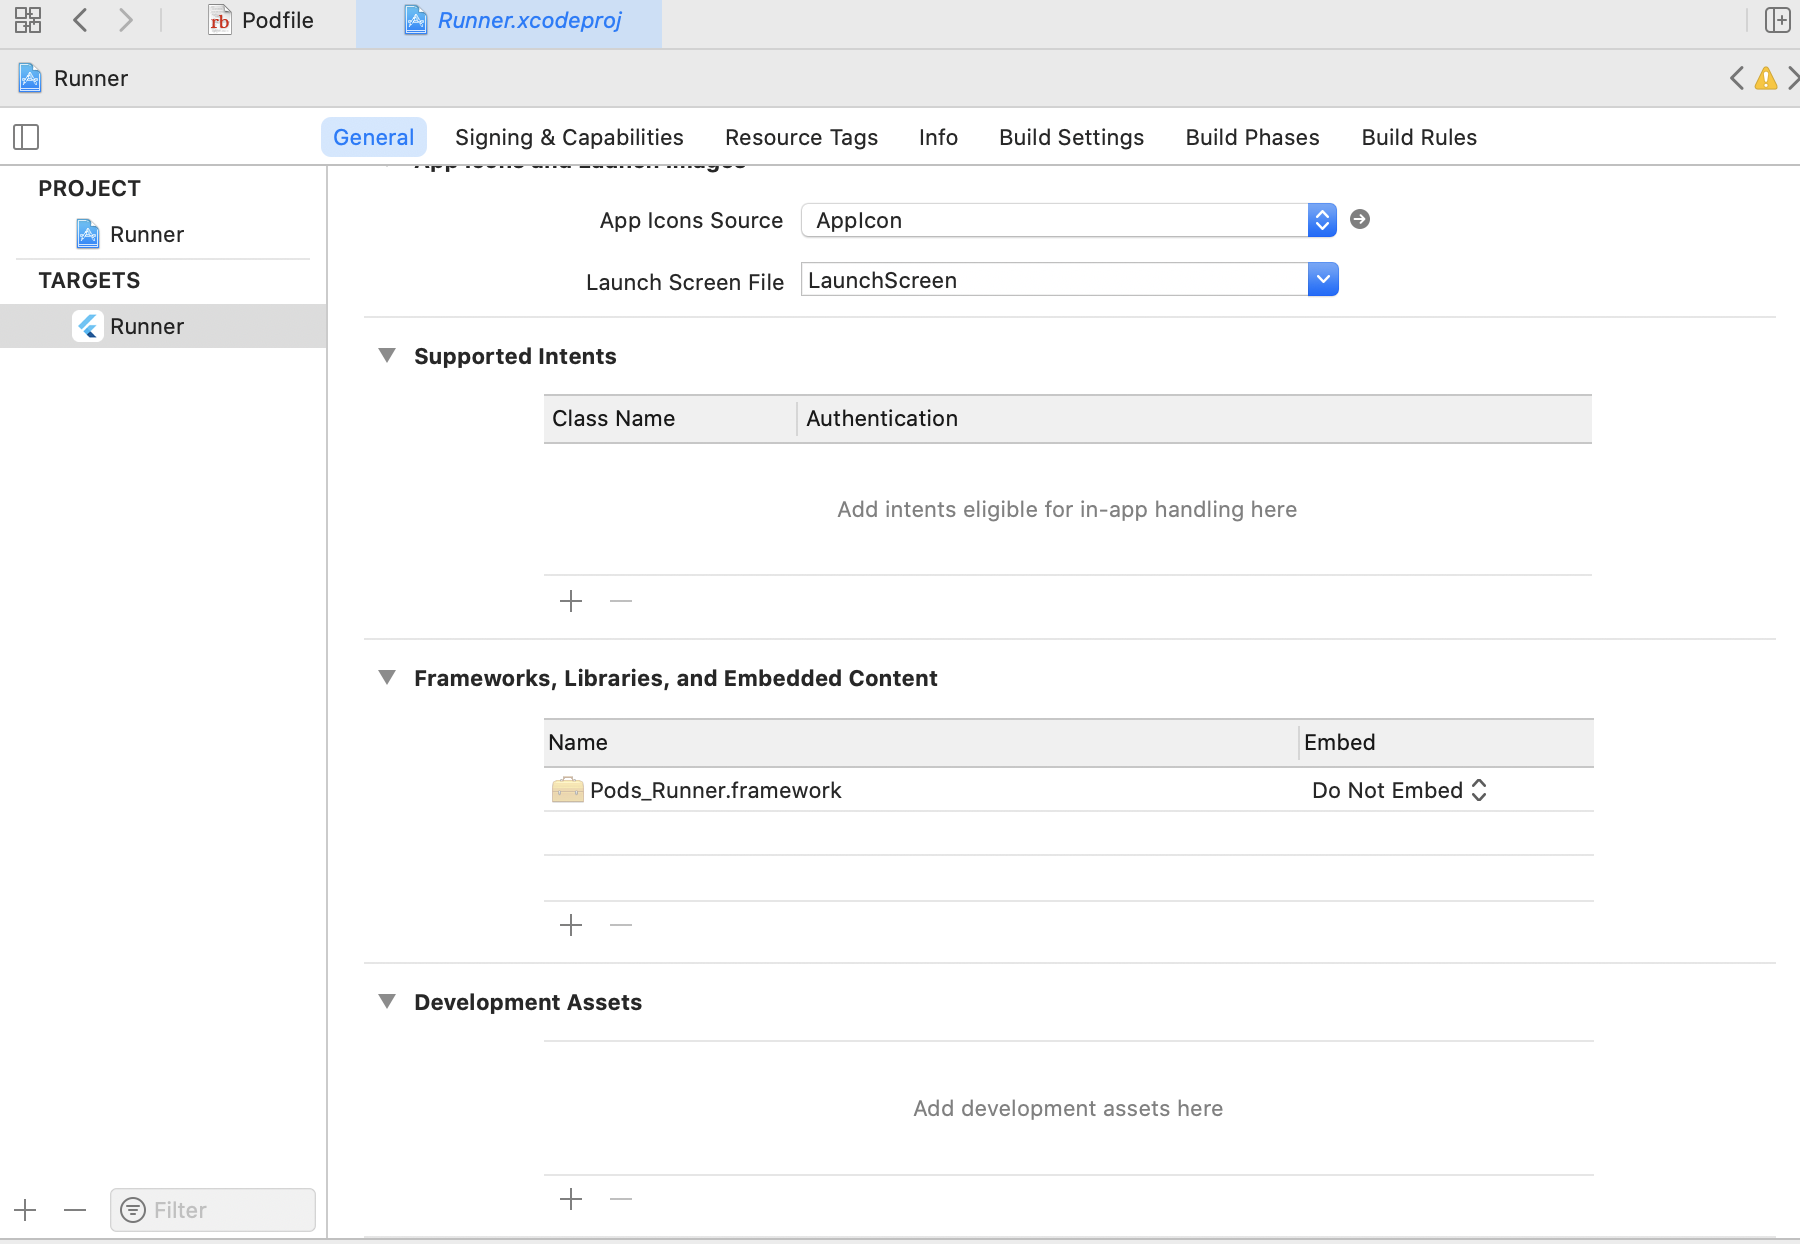1800x1244 pixels.
Task: Change the Do Not Embed option
Action: tap(1400, 790)
